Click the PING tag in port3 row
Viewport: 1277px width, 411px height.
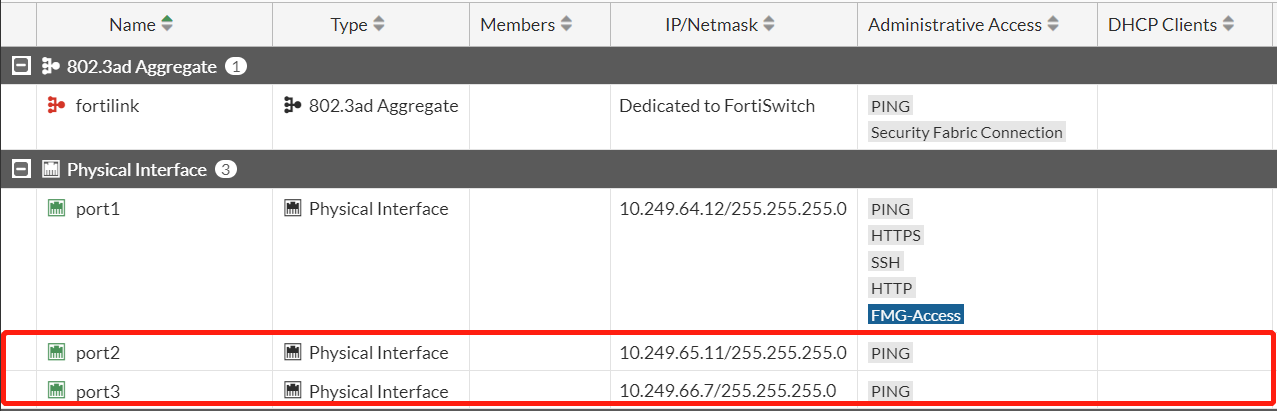pos(890,391)
